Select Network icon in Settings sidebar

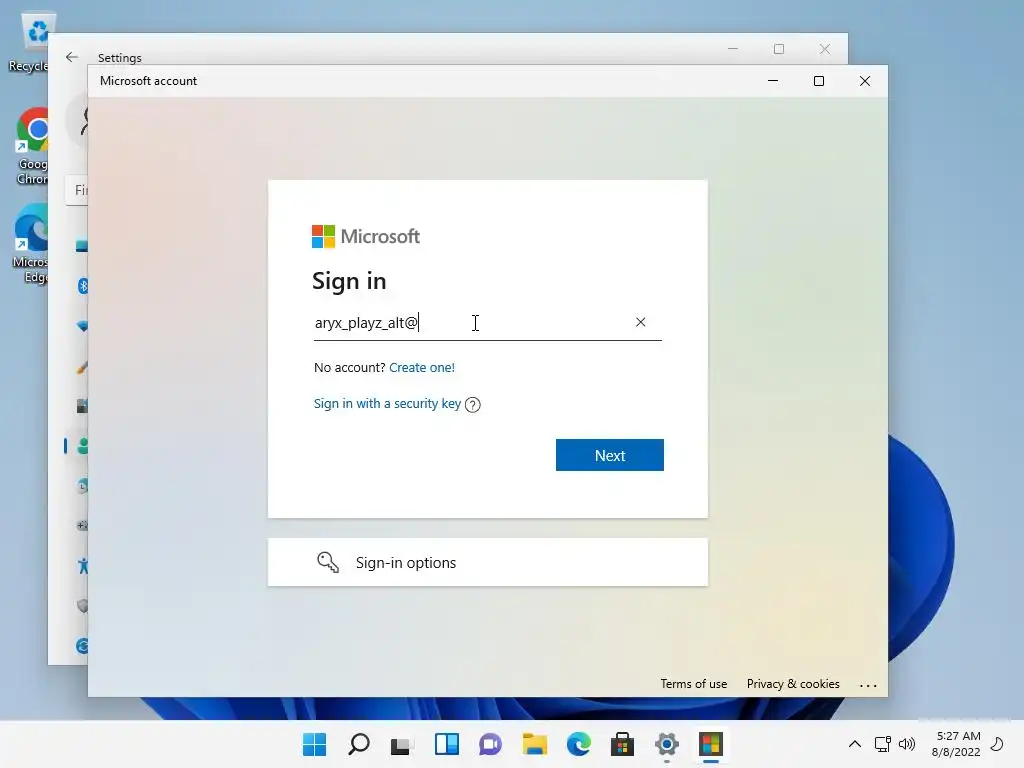(82, 326)
